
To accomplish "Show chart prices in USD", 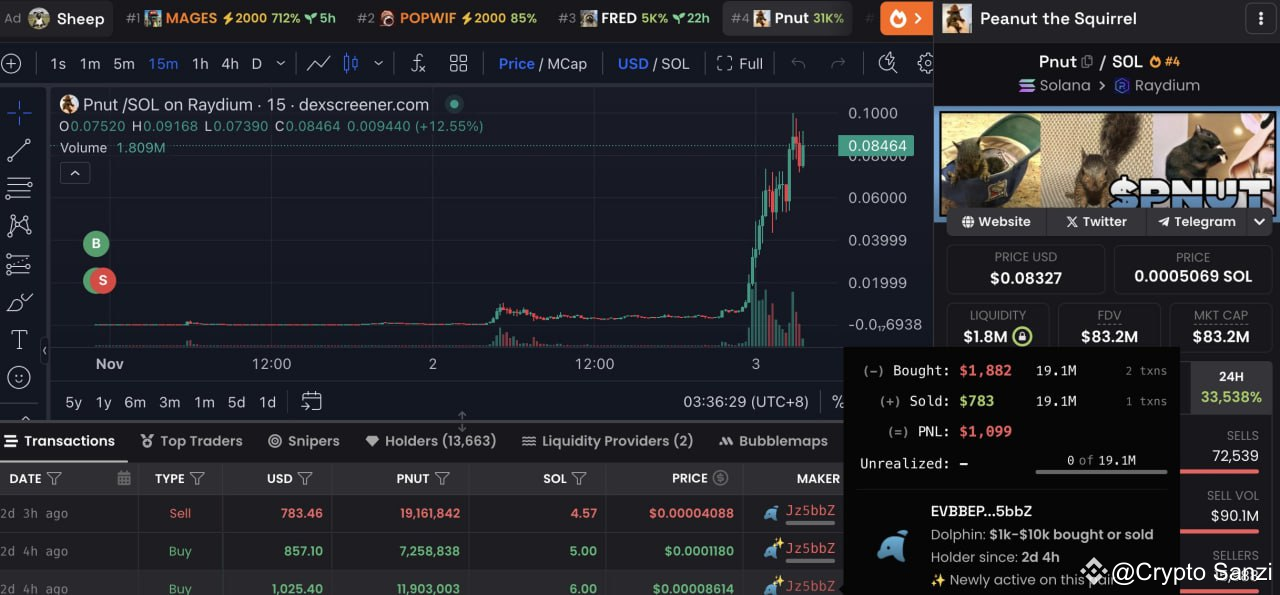I will point(633,64).
